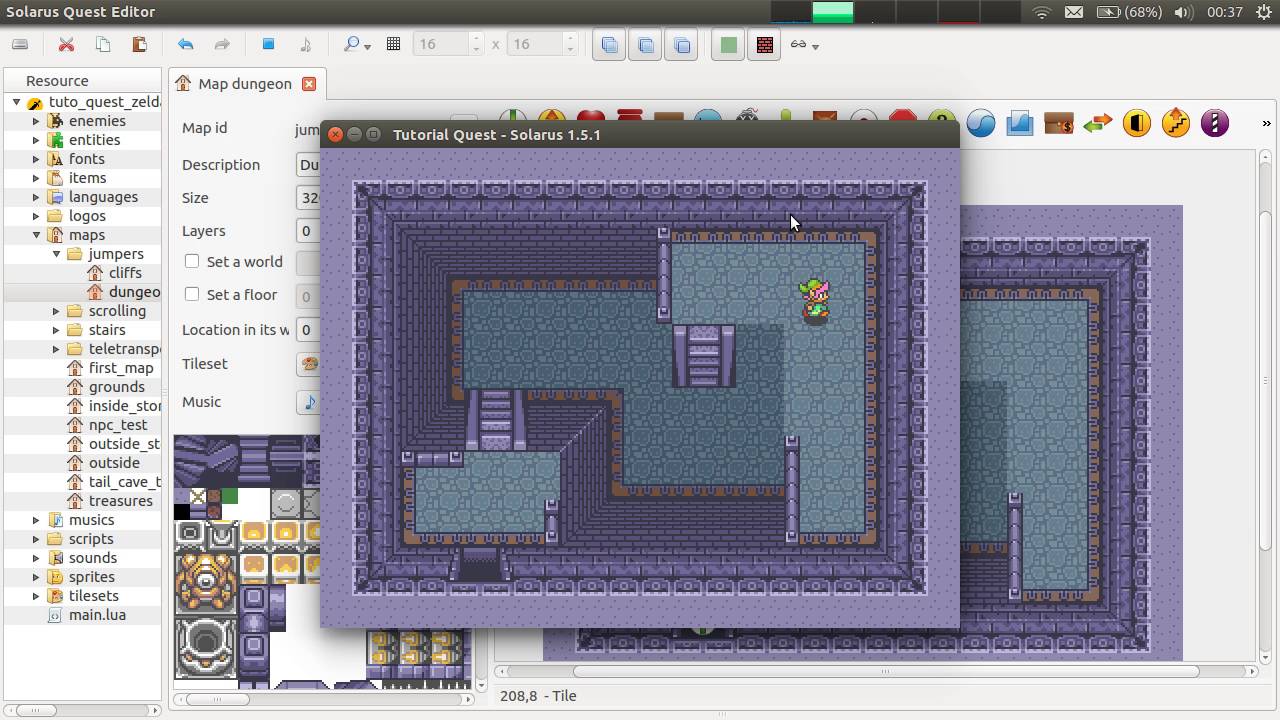Enable the Set a floor checkbox
1280x720 pixels.
point(192,295)
